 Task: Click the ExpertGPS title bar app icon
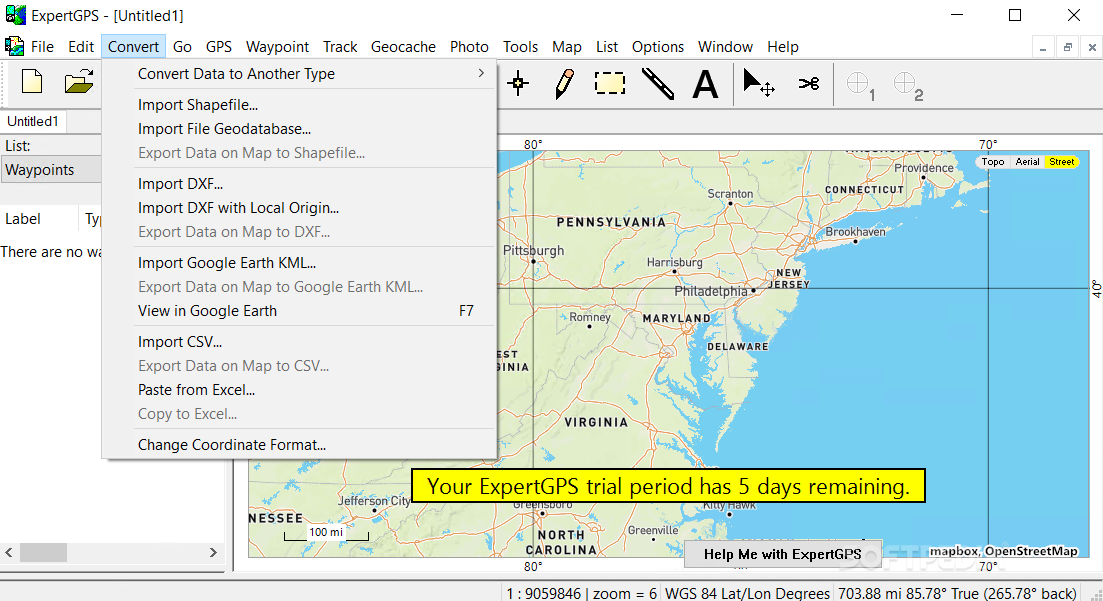(x=15, y=15)
